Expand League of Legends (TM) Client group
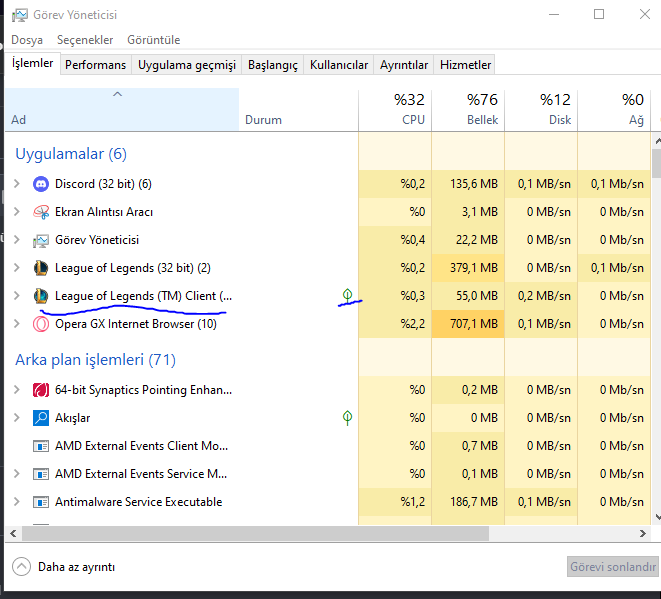Screen dimensions: 661x599 click(17, 296)
